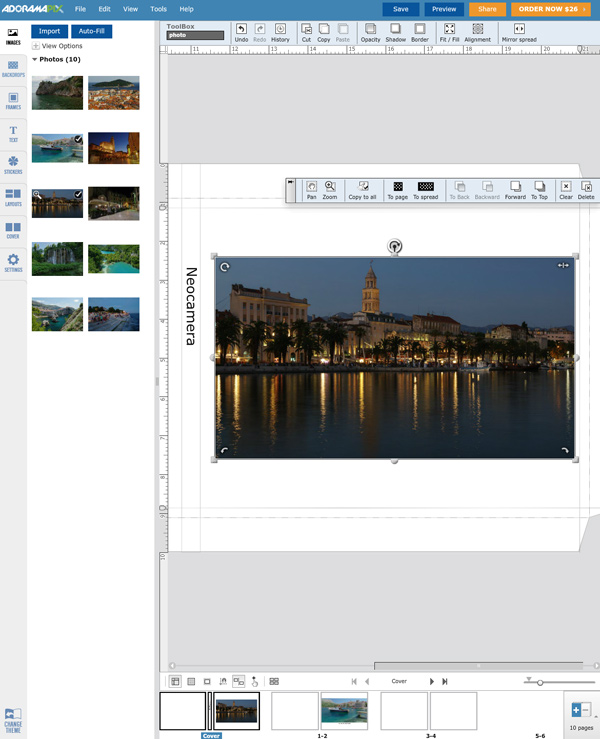Click the rotate handle above the photo
Screen dimensions: 600x739
395,246
